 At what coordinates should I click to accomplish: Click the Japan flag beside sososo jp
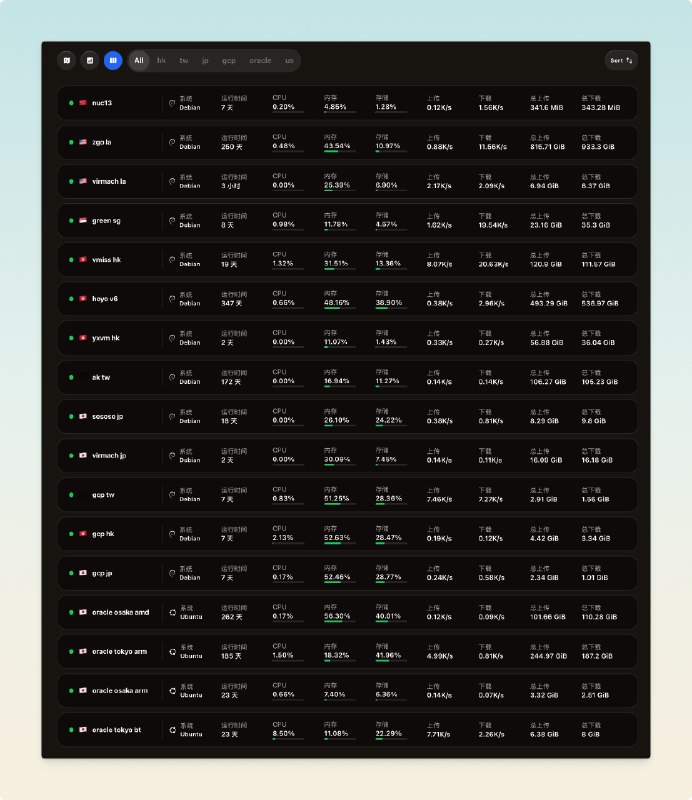pyautogui.click(x=83, y=416)
